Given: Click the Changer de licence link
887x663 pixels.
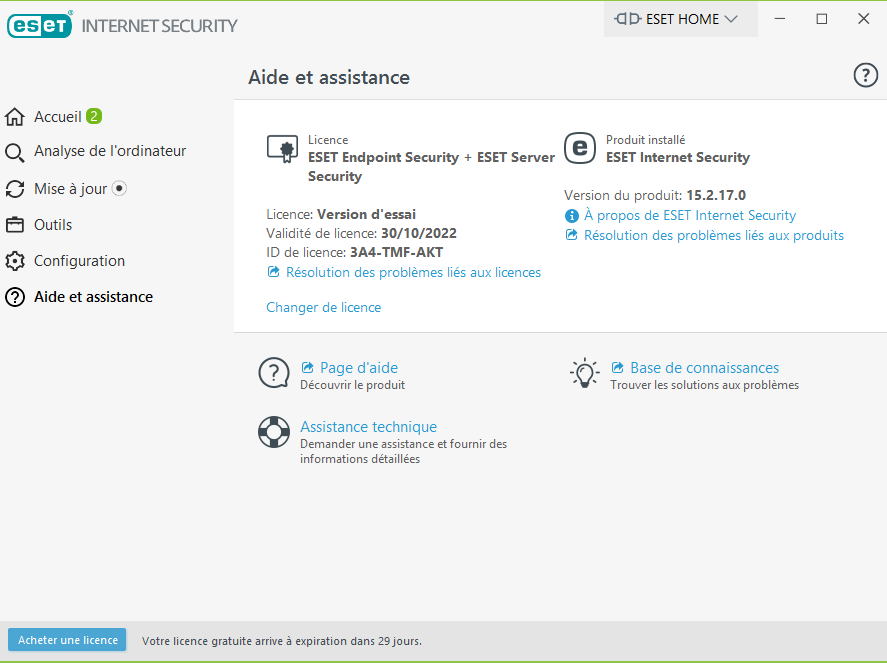Looking at the screenshot, I should pos(324,307).
